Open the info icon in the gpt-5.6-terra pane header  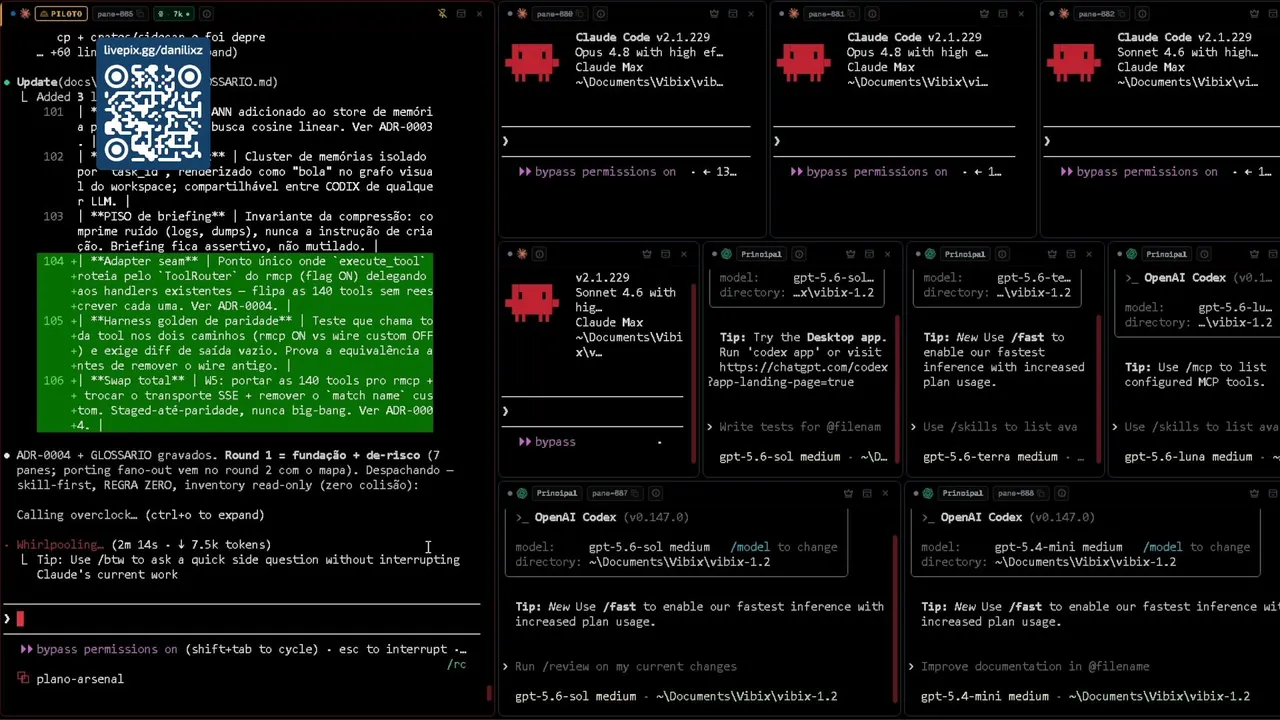pyautogui.click(x=1002, y=254)
